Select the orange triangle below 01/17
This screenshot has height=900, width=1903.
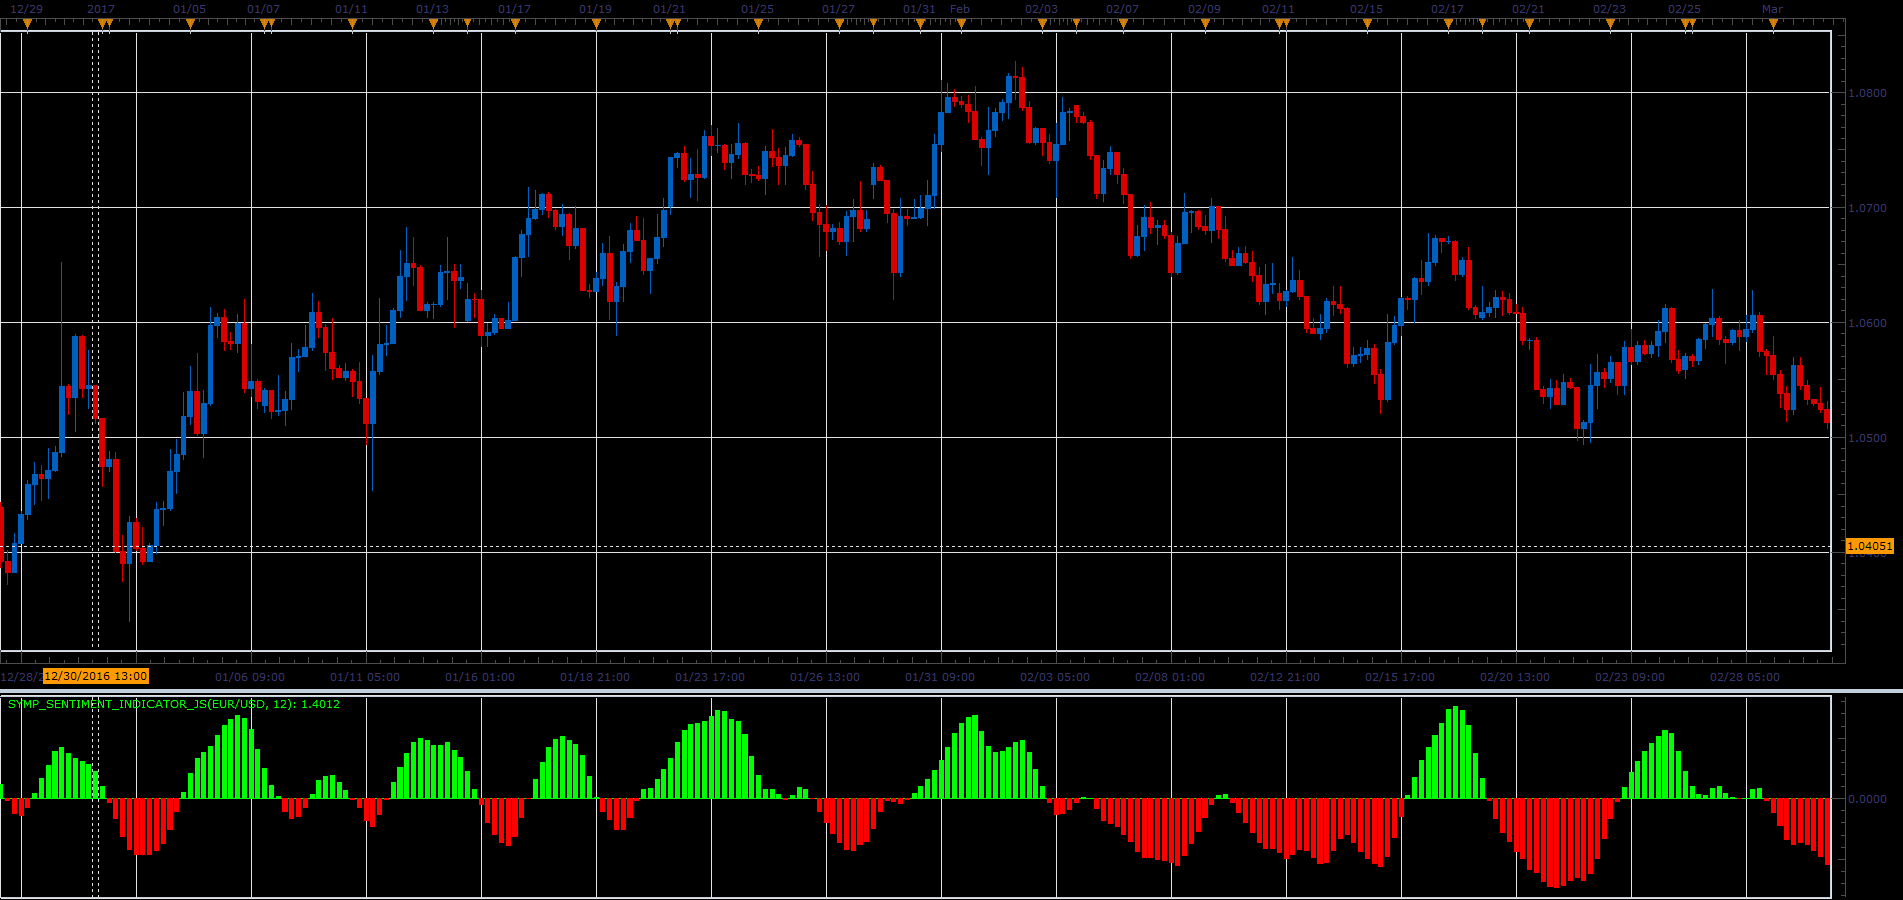tap(515, 24)
